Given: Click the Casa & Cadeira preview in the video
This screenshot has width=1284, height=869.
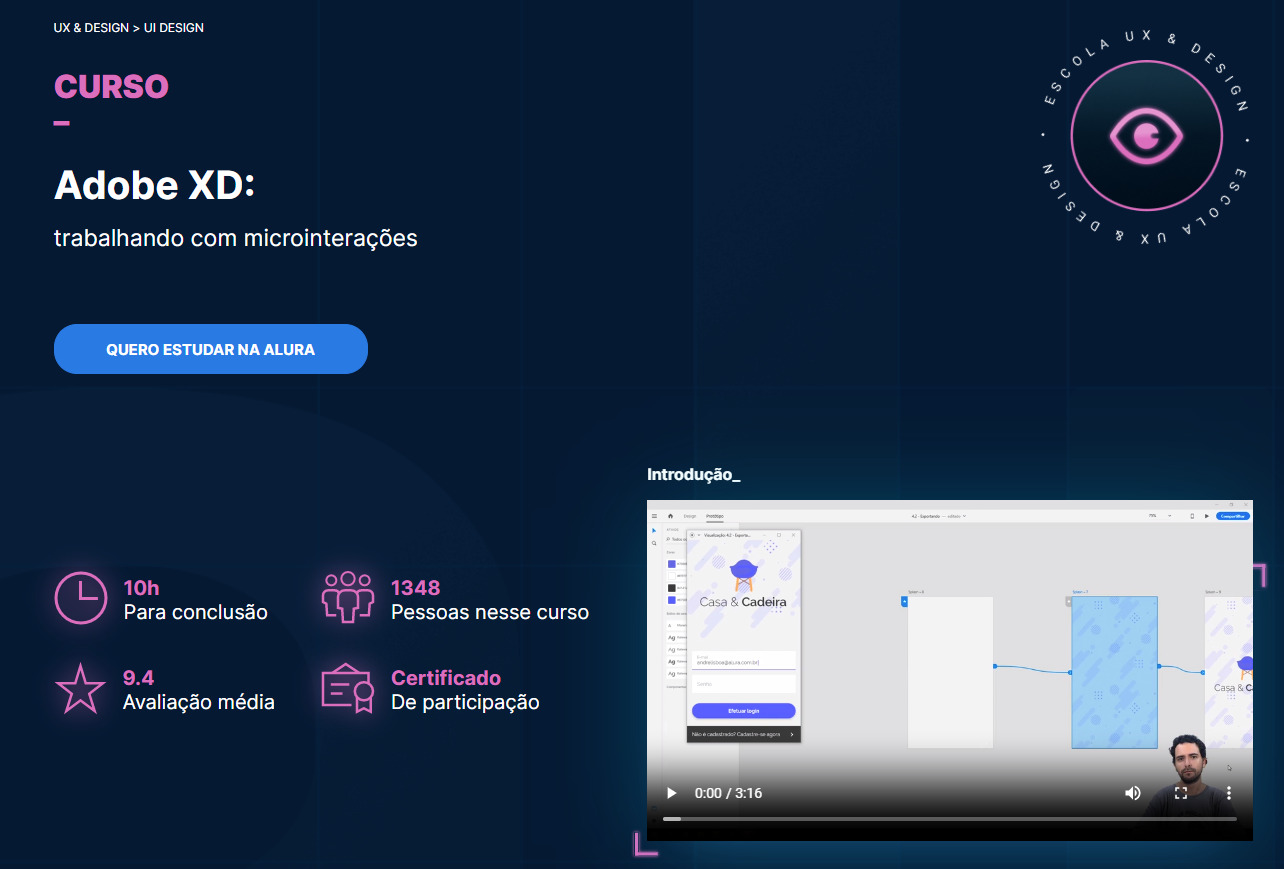Looking at the screenshot, I should [743, 636].
